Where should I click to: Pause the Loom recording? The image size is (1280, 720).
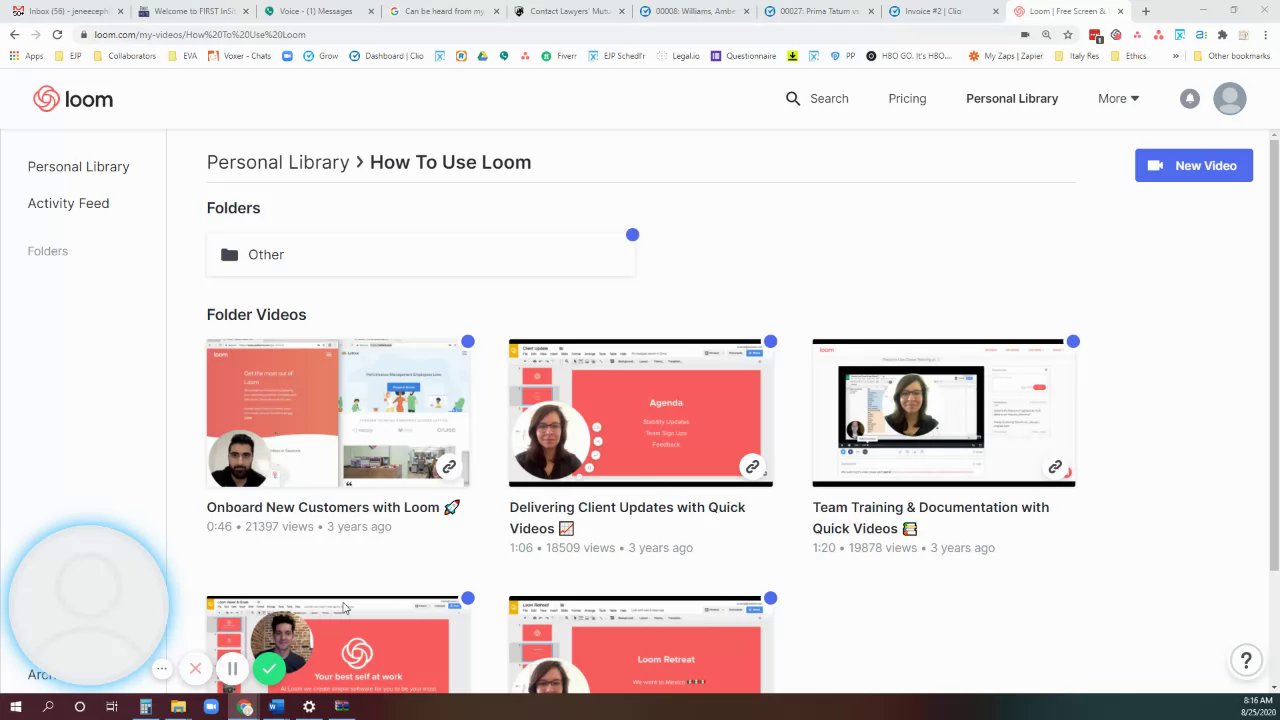pos(232,668)
